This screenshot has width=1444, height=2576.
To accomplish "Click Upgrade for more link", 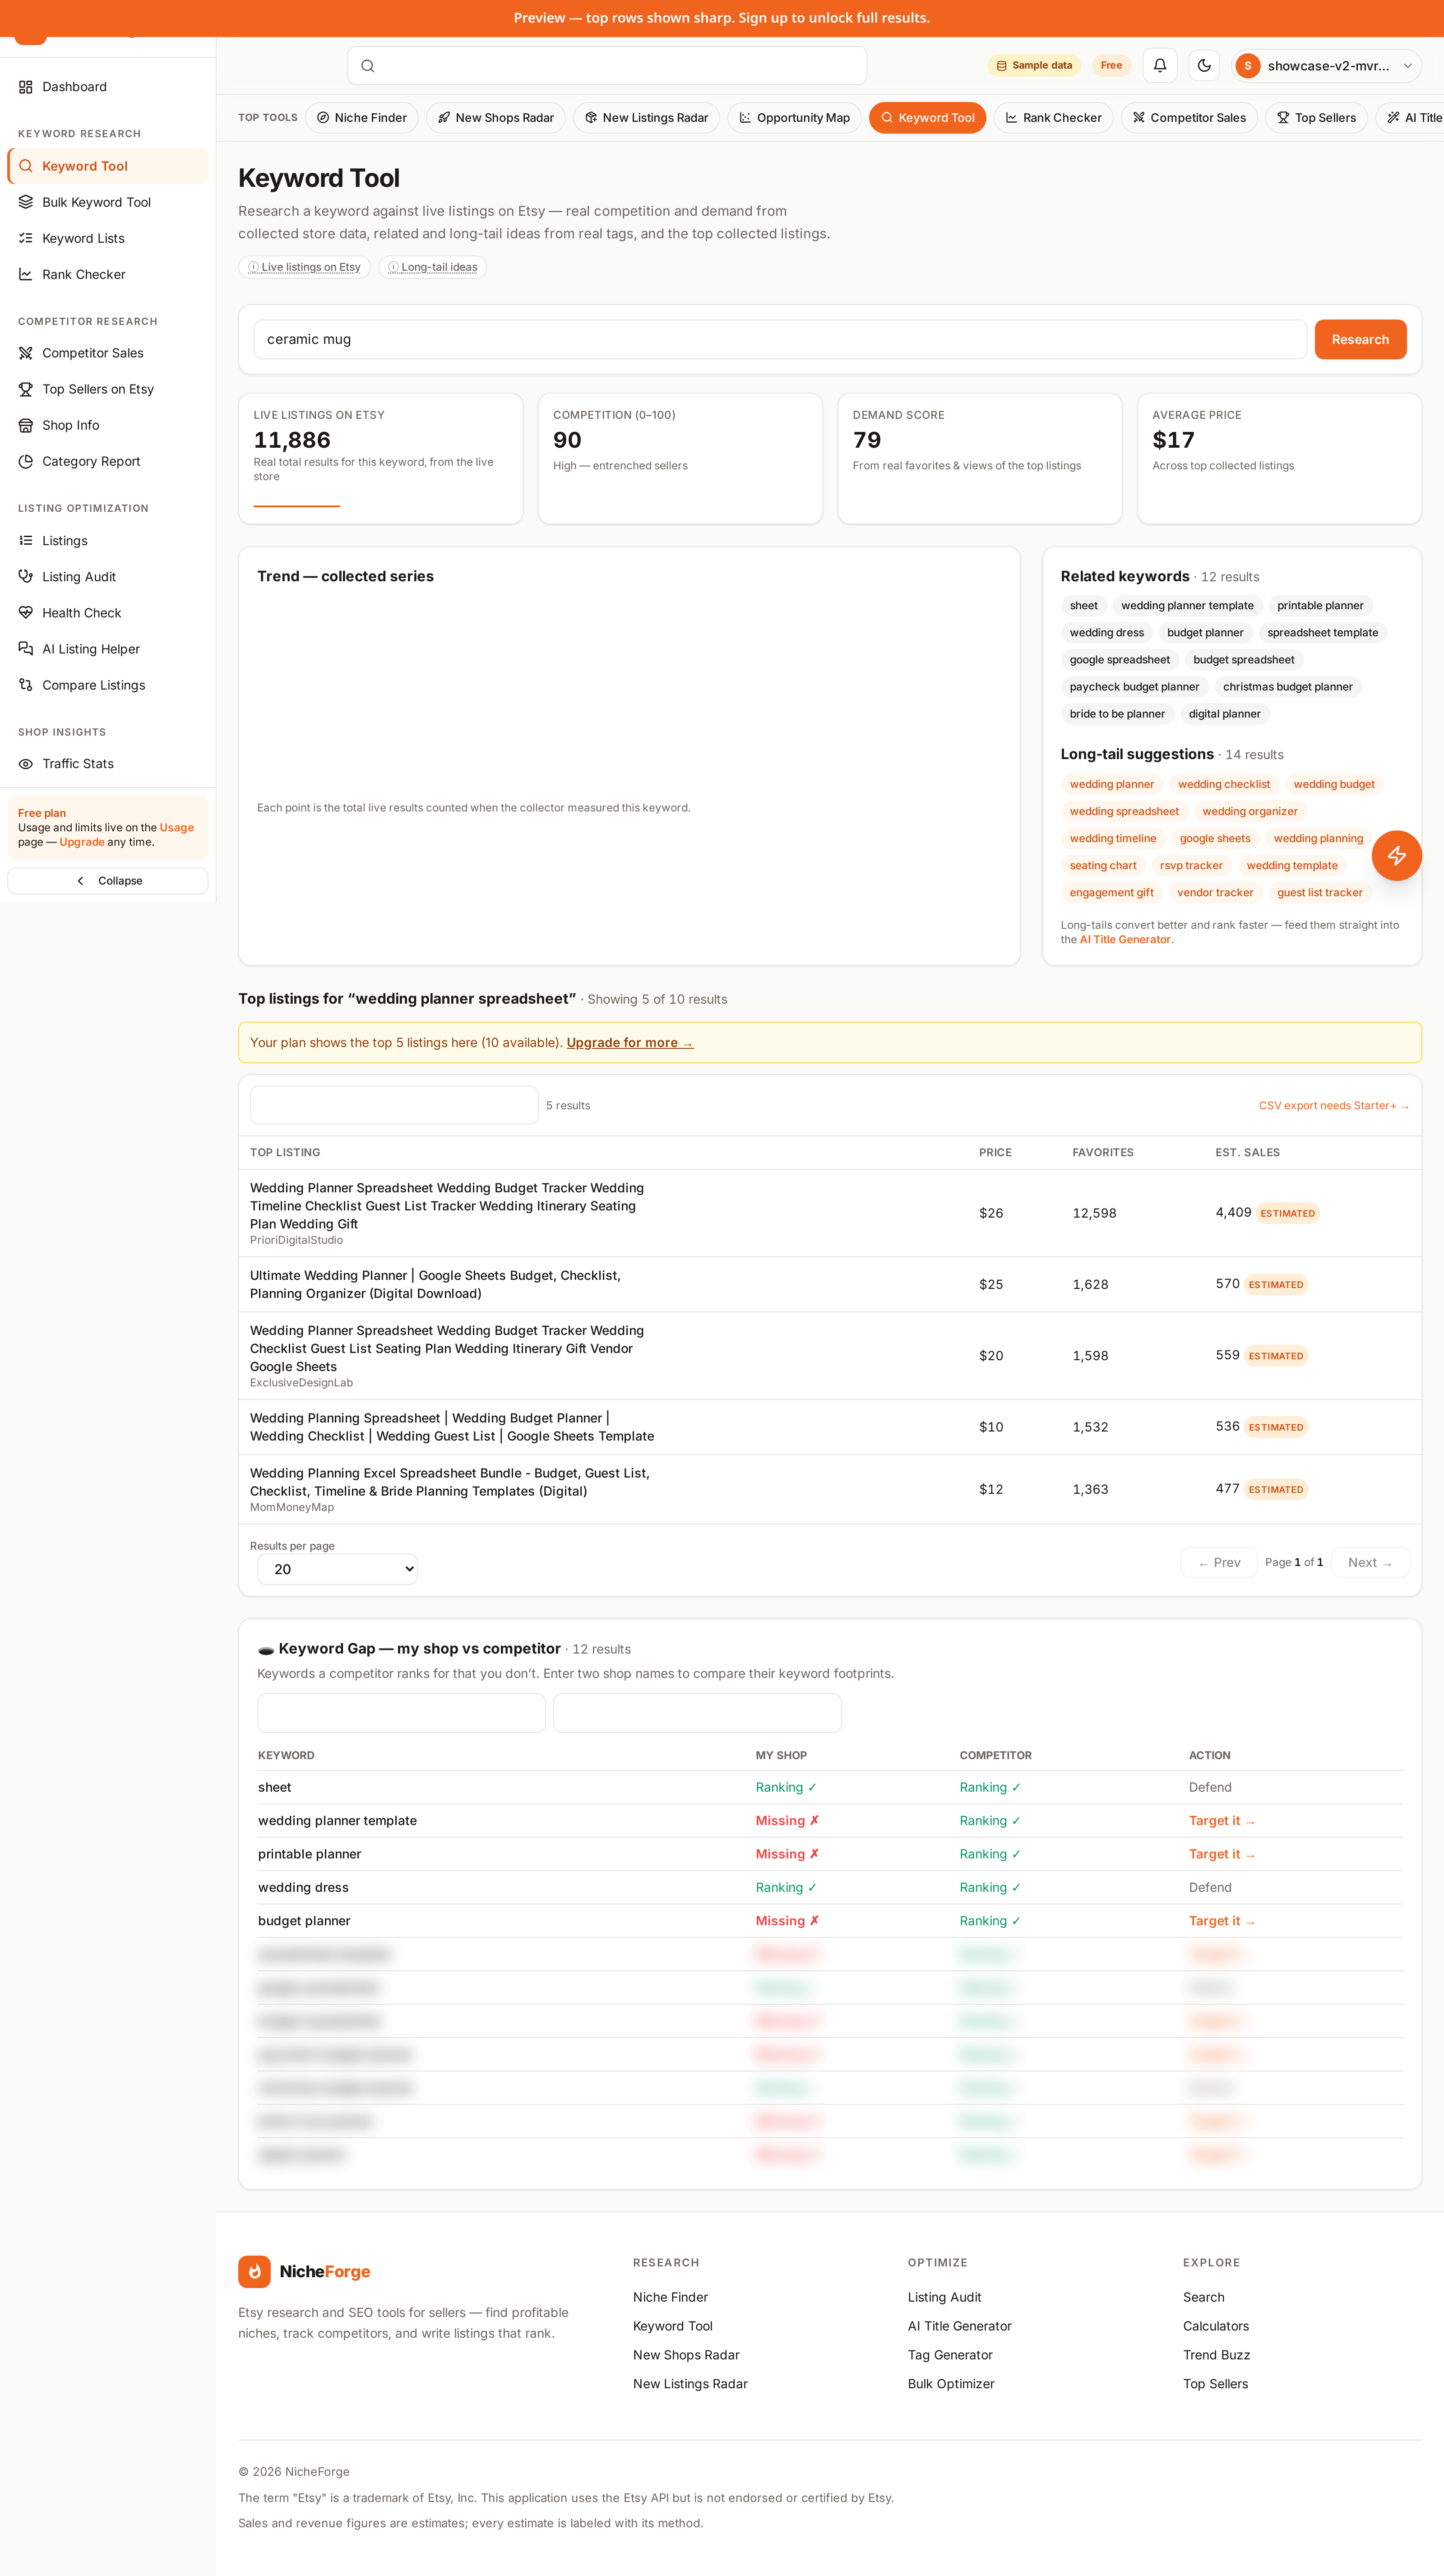I will click(630, 1043).
